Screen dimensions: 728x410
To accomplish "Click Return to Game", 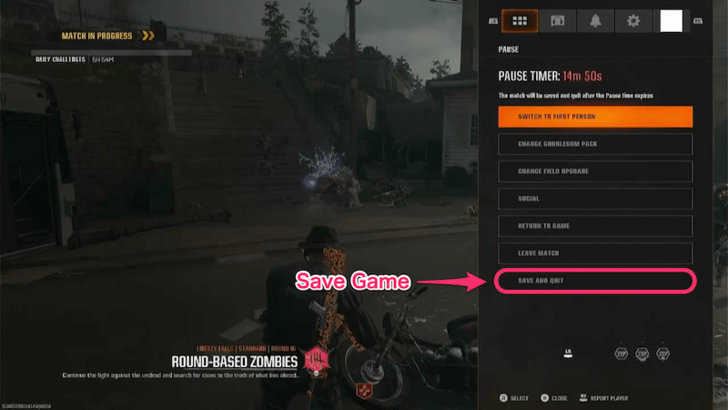I will point(595,226).
